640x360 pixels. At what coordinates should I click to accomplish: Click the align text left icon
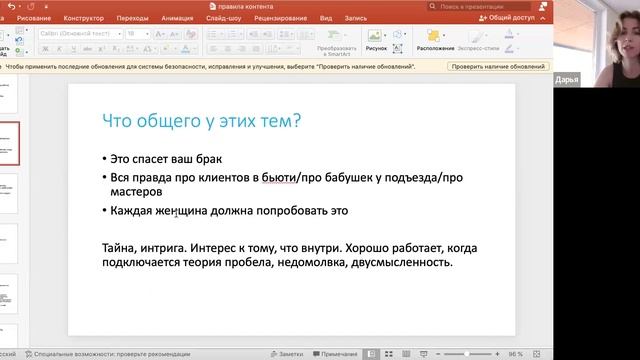213,49
